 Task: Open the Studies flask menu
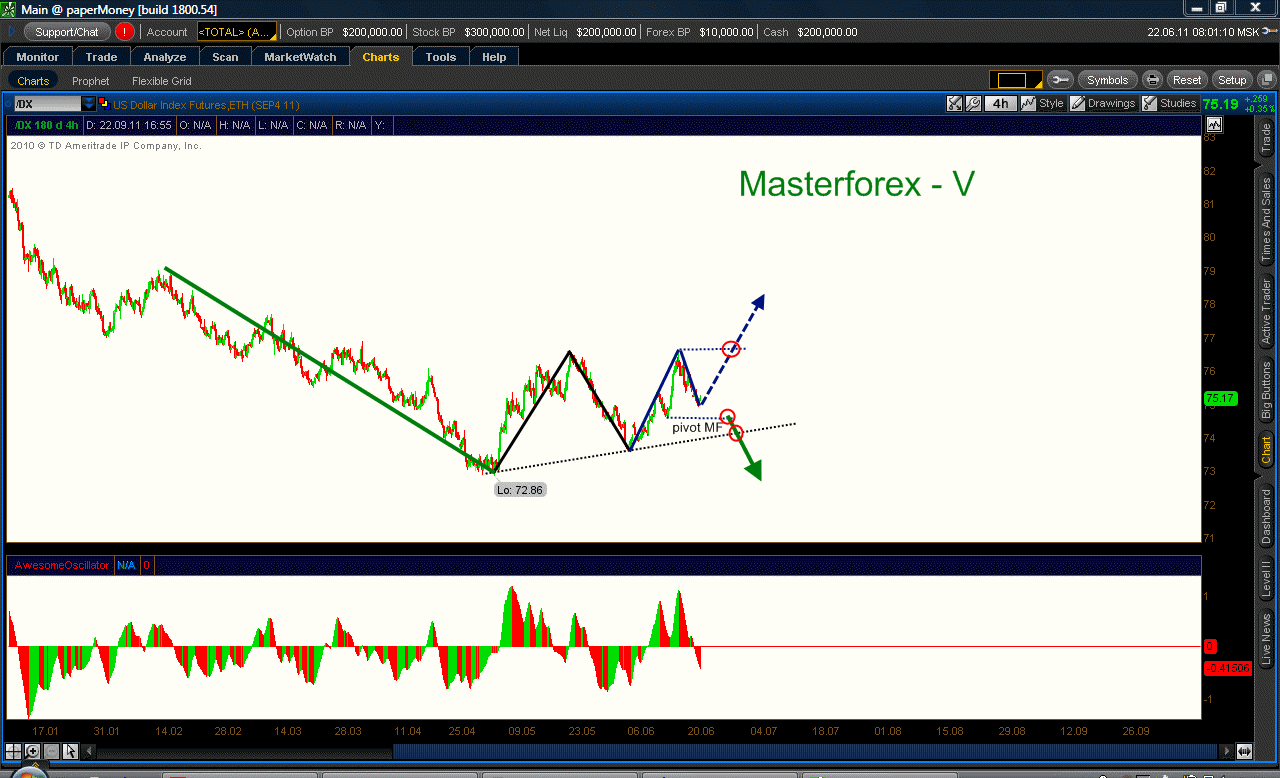pyautogui.click(x=1171, y=103)
